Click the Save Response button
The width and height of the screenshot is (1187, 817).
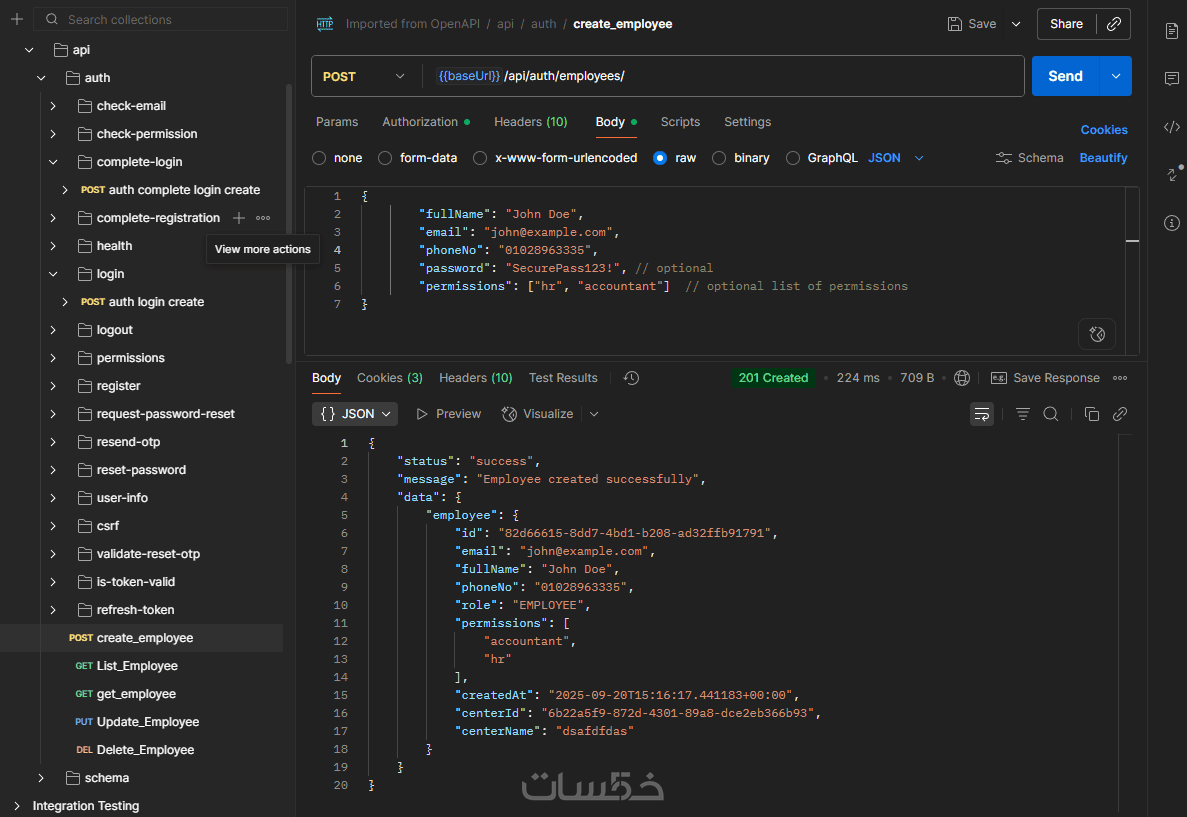click(x=1045, y=378)
